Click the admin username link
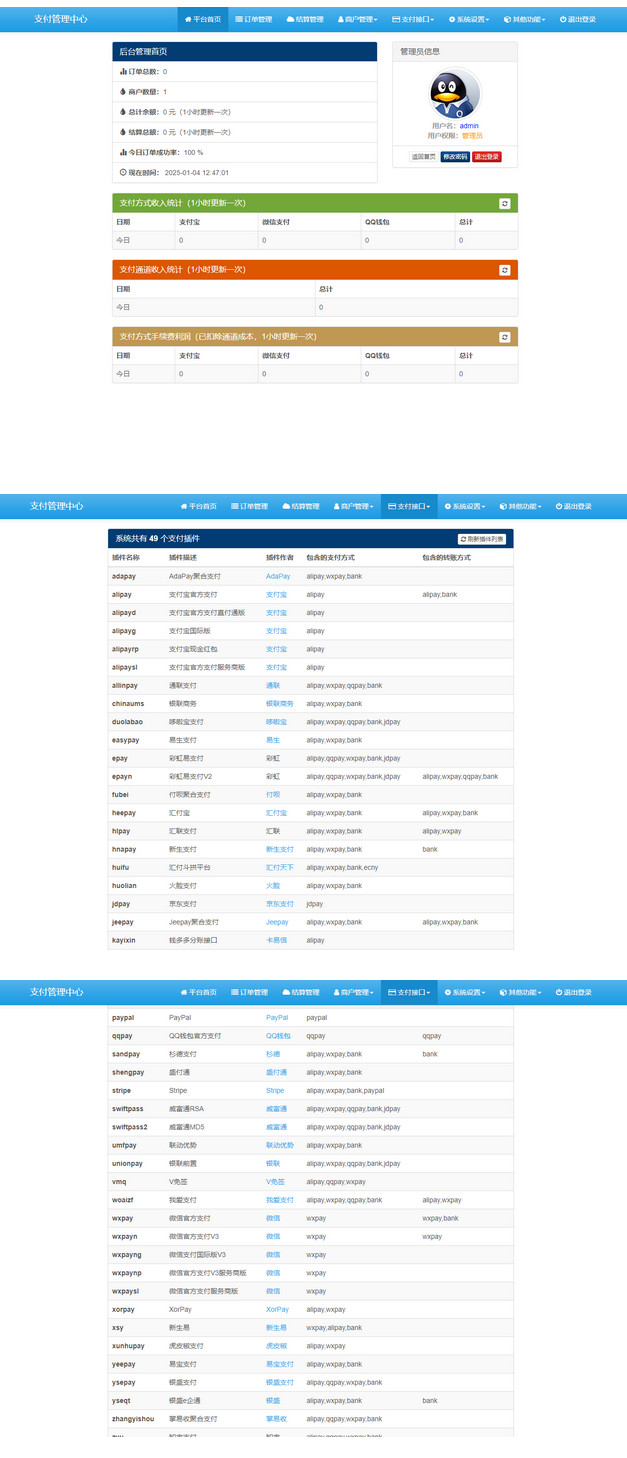This screenshot has height=1458, width=627. (x=469, y=126)
